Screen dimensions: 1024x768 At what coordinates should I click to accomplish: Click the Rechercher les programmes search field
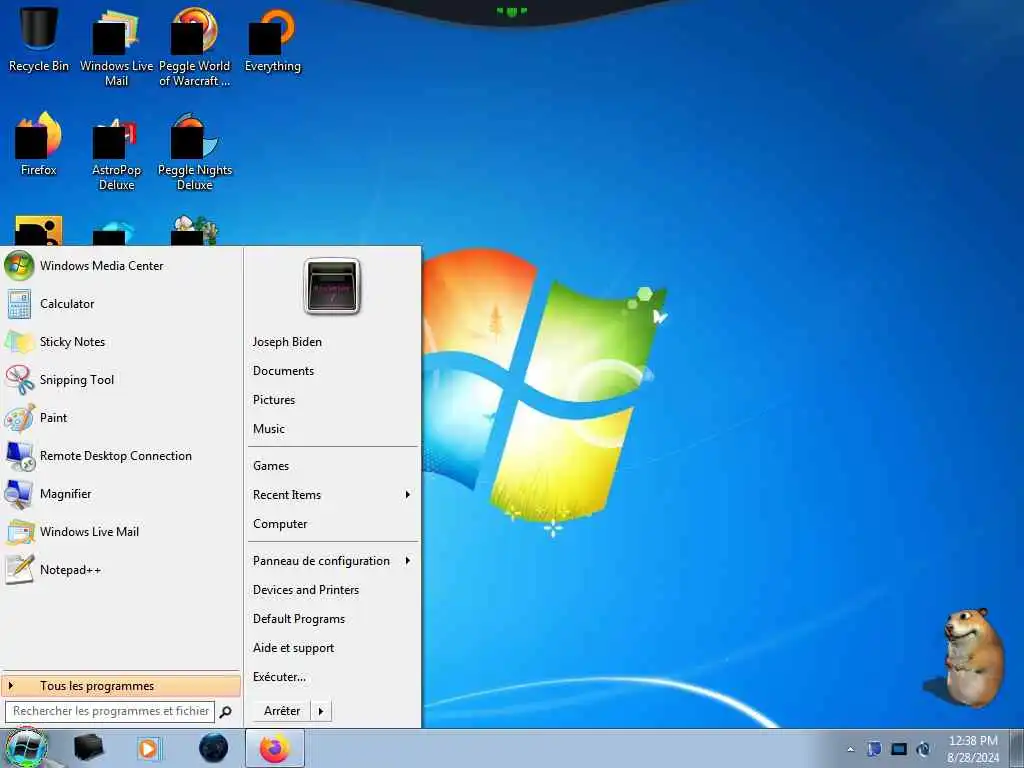click(110, 711)
